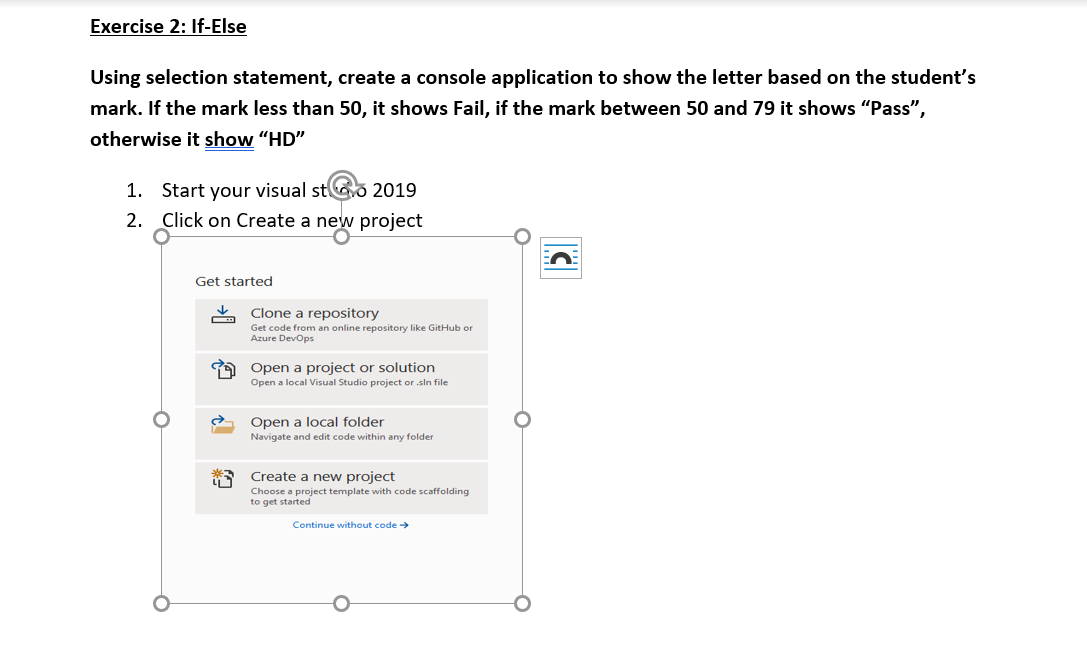Click the left-side resize handle of the image
This screenshot has height=669, width=1087.
tap(162, 419)
